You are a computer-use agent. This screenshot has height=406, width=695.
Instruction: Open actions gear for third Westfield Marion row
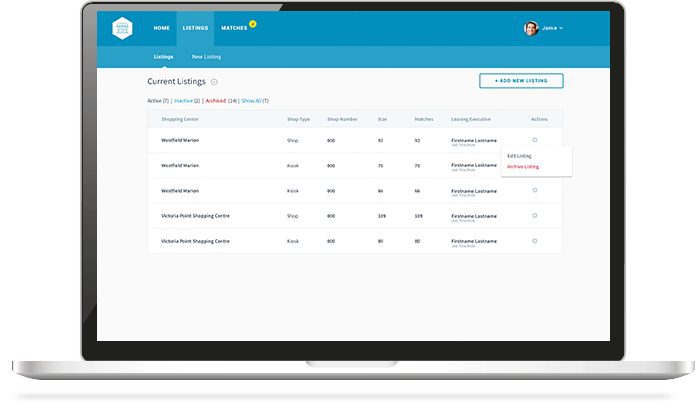(x=535, y=190)
